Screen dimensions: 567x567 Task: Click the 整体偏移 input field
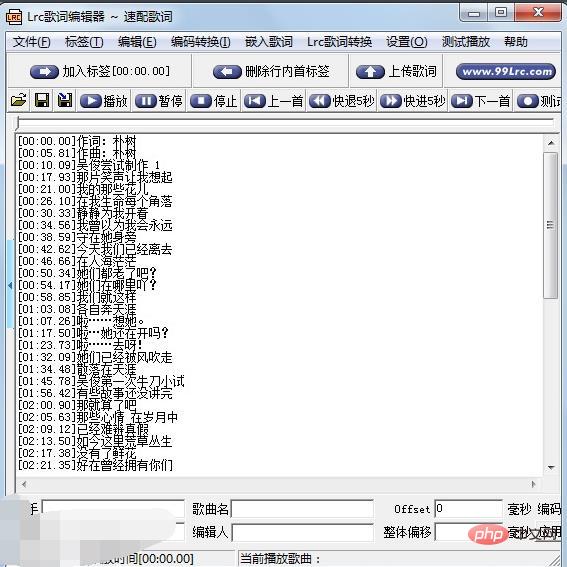[468, 532]
